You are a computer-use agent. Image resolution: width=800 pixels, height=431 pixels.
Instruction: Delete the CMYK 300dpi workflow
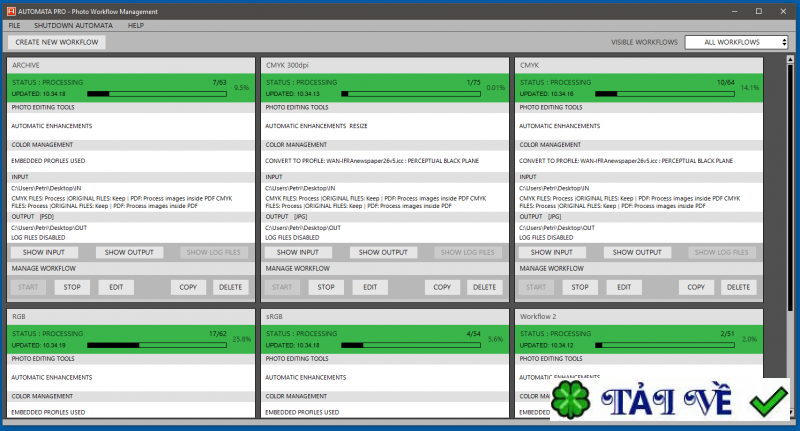[x=485, y=287]
